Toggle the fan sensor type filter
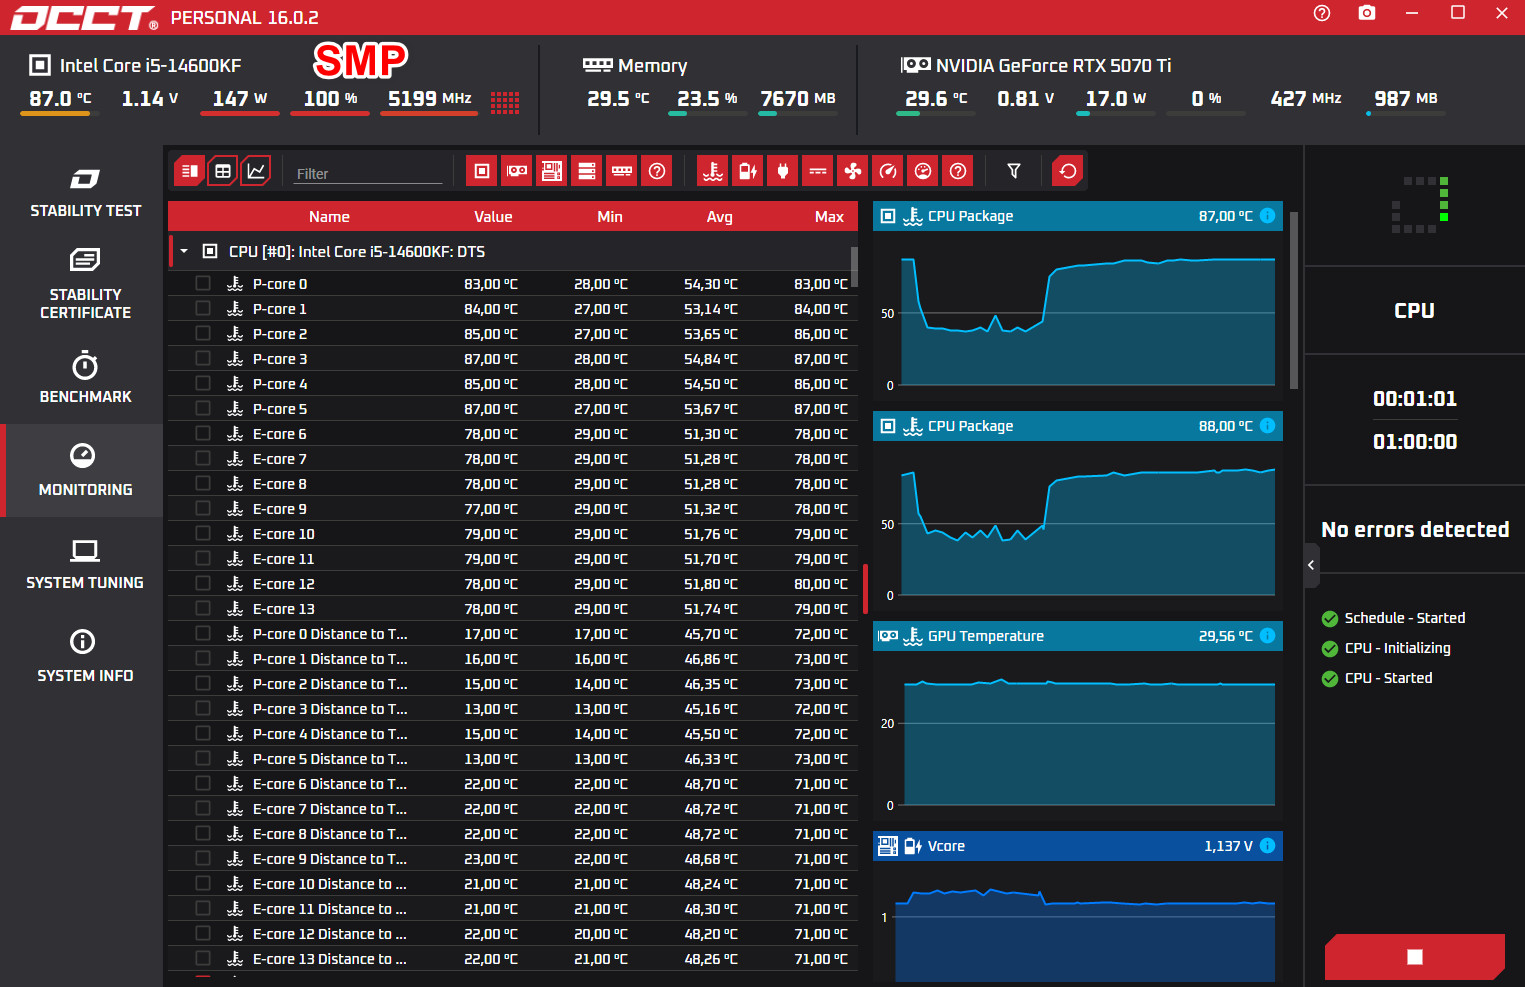 tap(853, 171)
